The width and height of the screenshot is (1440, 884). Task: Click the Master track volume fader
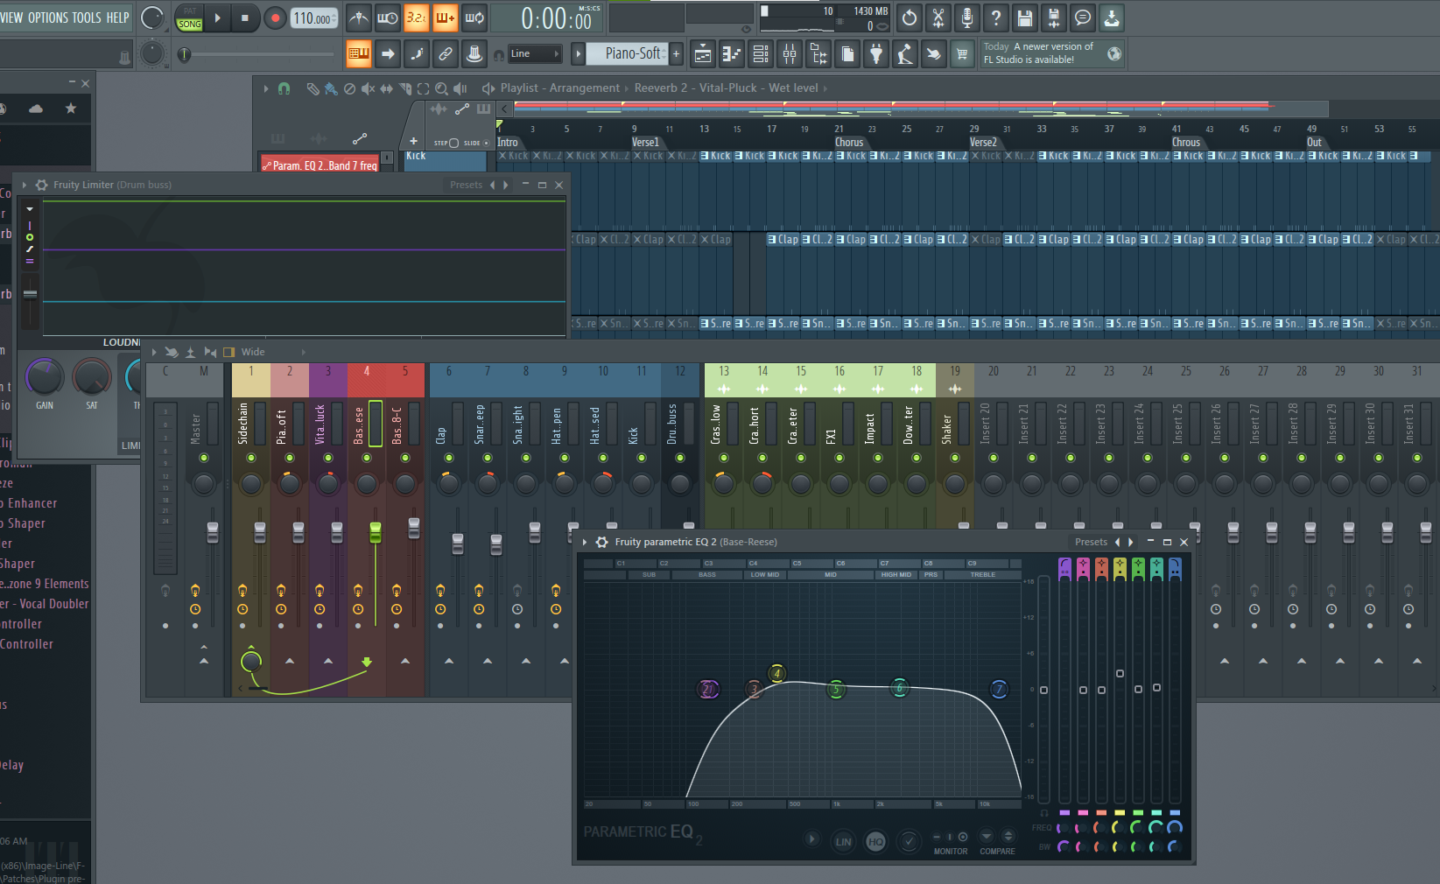tap(212, 532)
